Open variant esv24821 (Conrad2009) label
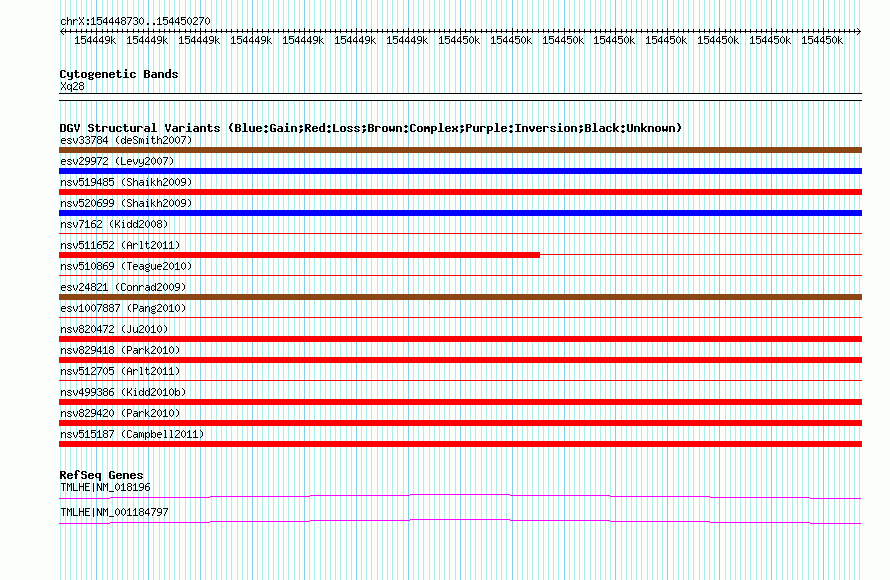This screenshot has height=580, width=890. pos(123,287)
